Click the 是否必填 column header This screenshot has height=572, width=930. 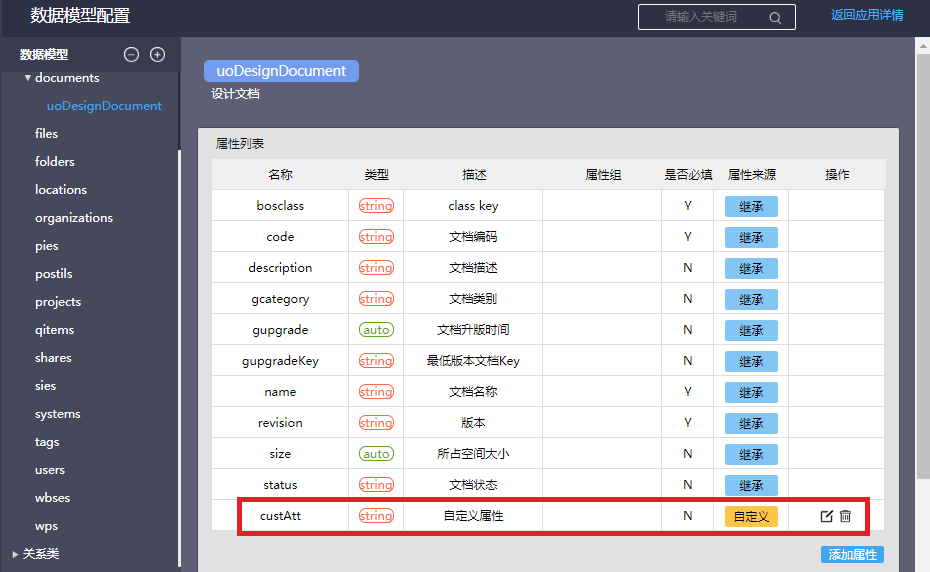pos(688,174)
